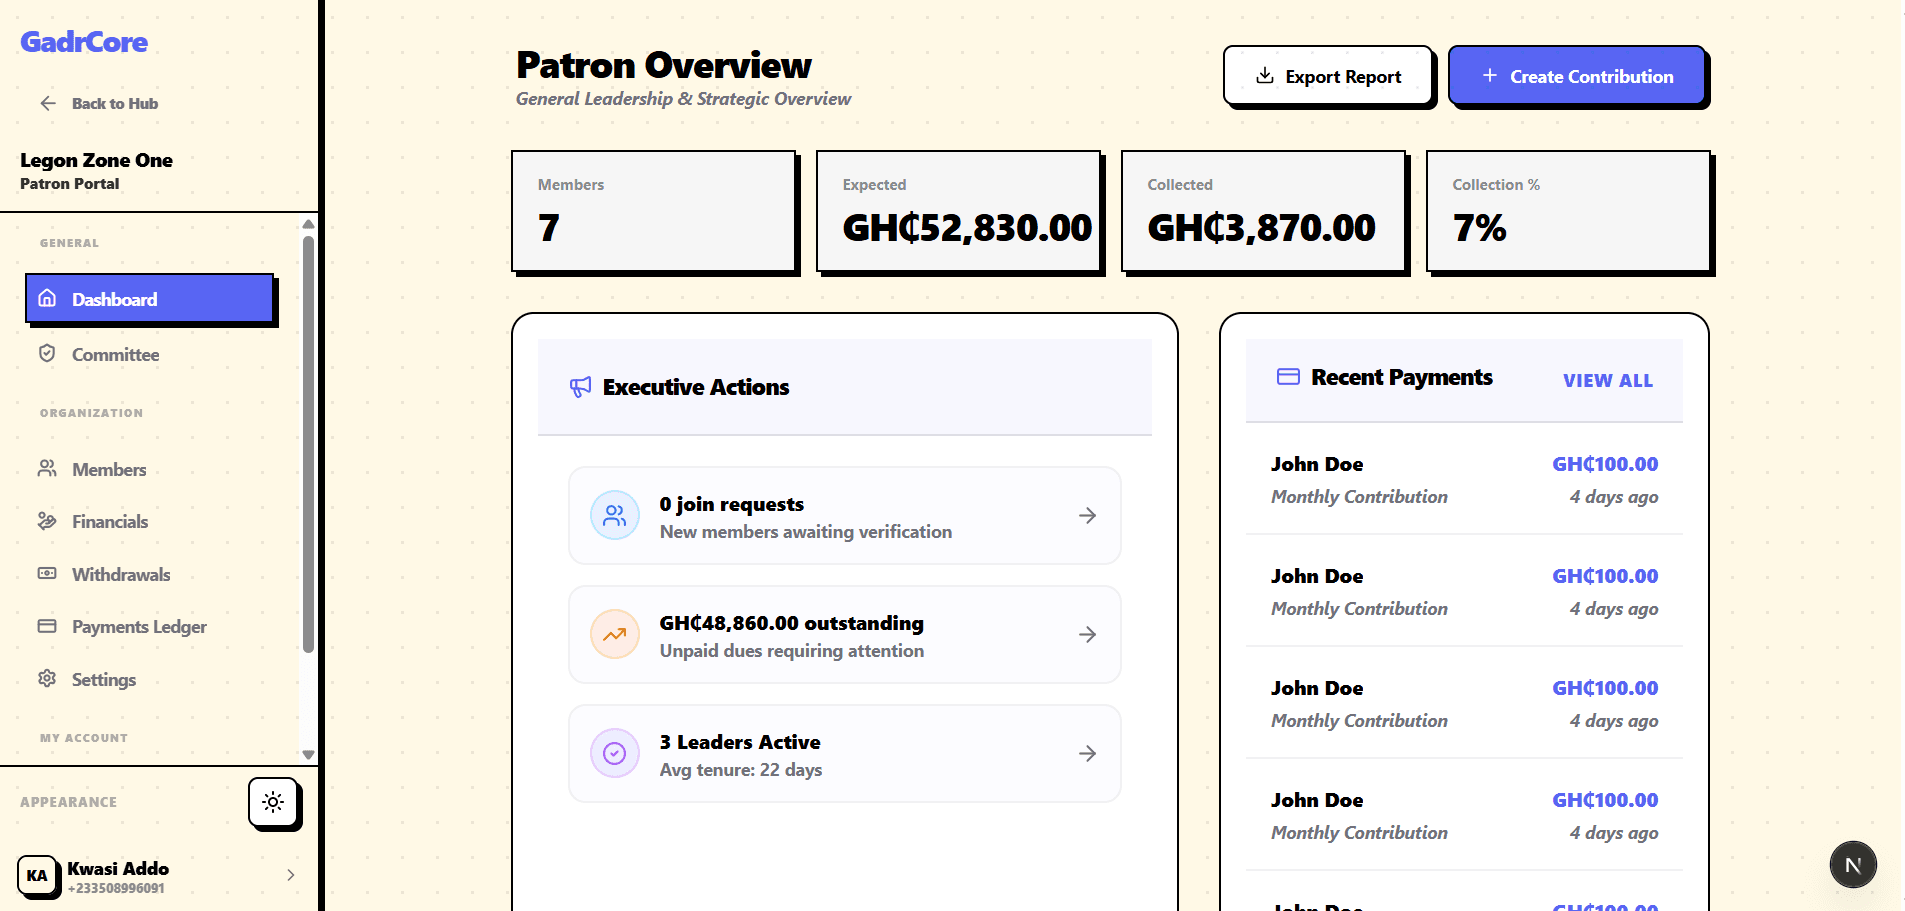Click the Back to Hub arrow icon

47,103
